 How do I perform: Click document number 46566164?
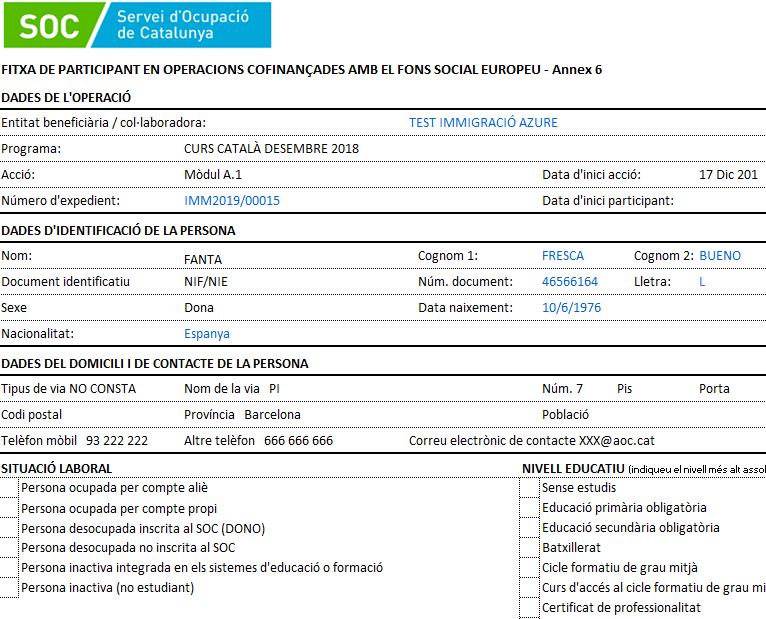569,282
